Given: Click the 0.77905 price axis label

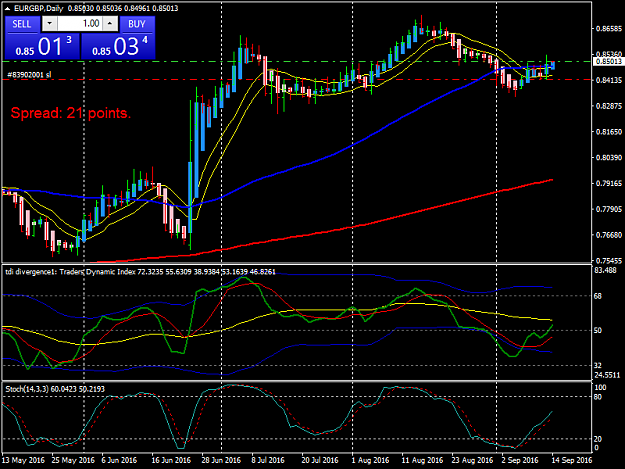Looking at the screenshot, I should pos(609,209).
